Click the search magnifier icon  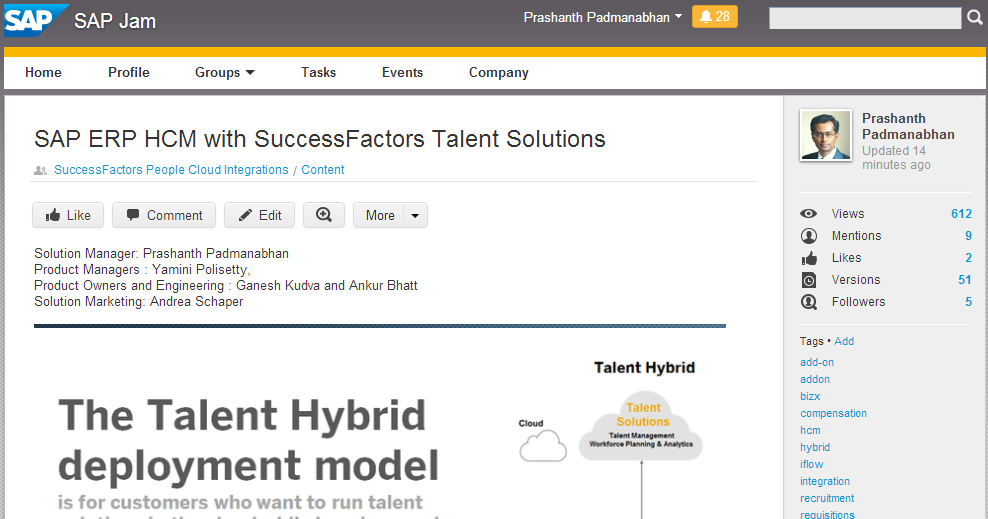click(975, 18)
